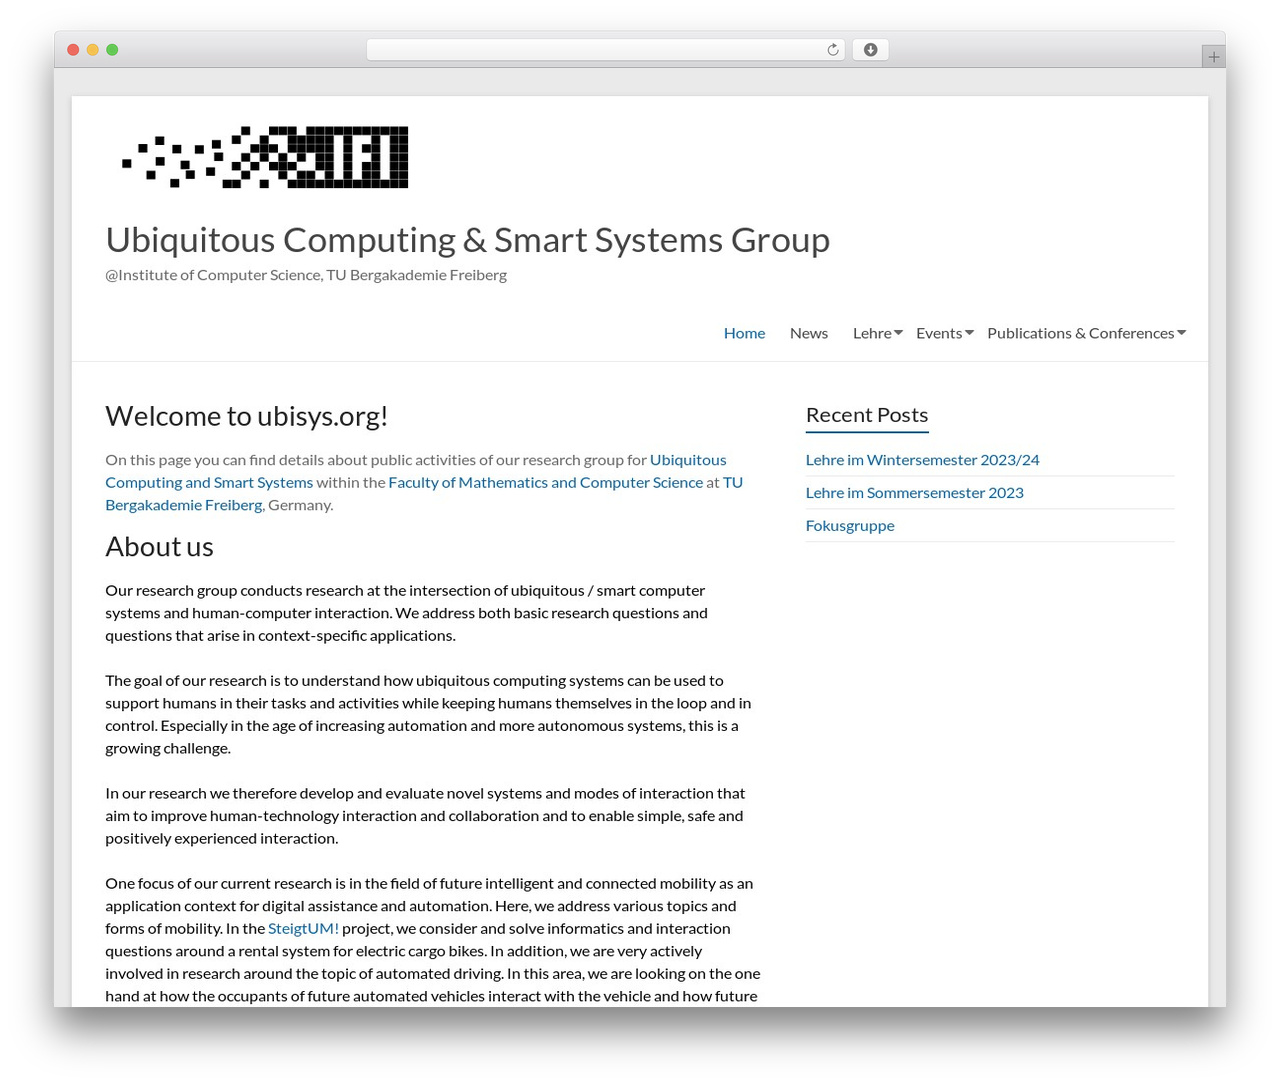Open the Fokusgruppe recent post
Screen dimensions: 1280x1084
pyautogui.click(x=850, y=526)
